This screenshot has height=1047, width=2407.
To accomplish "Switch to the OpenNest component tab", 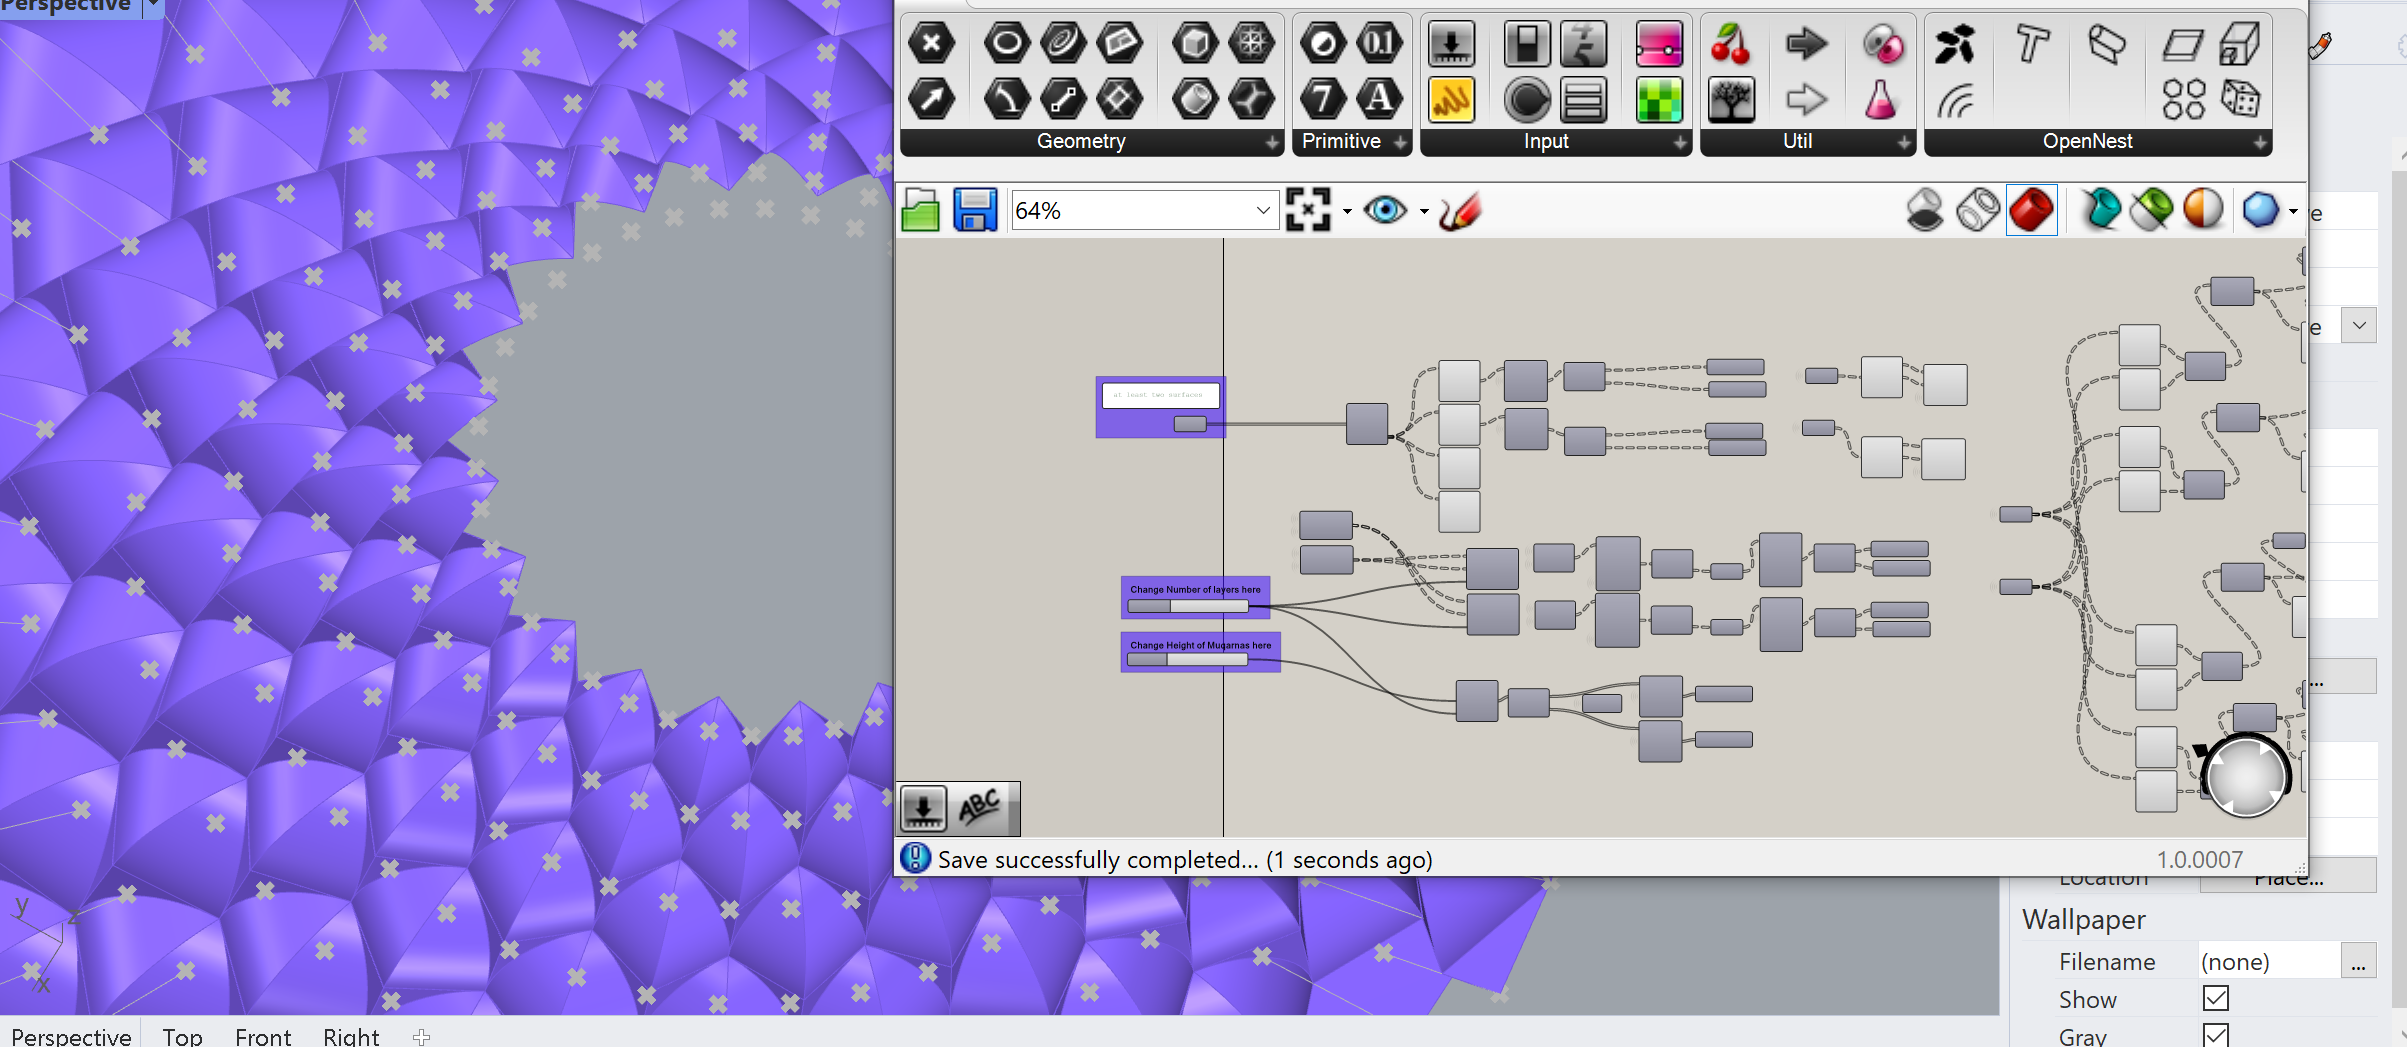I will [2088, 141].
